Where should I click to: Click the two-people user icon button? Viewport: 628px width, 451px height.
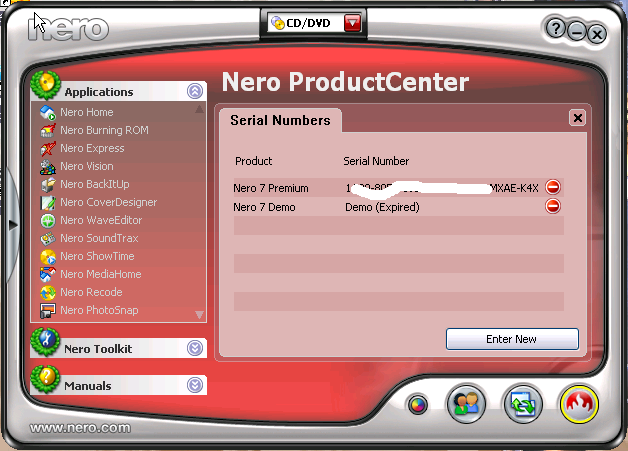click(x=466, y=404)
